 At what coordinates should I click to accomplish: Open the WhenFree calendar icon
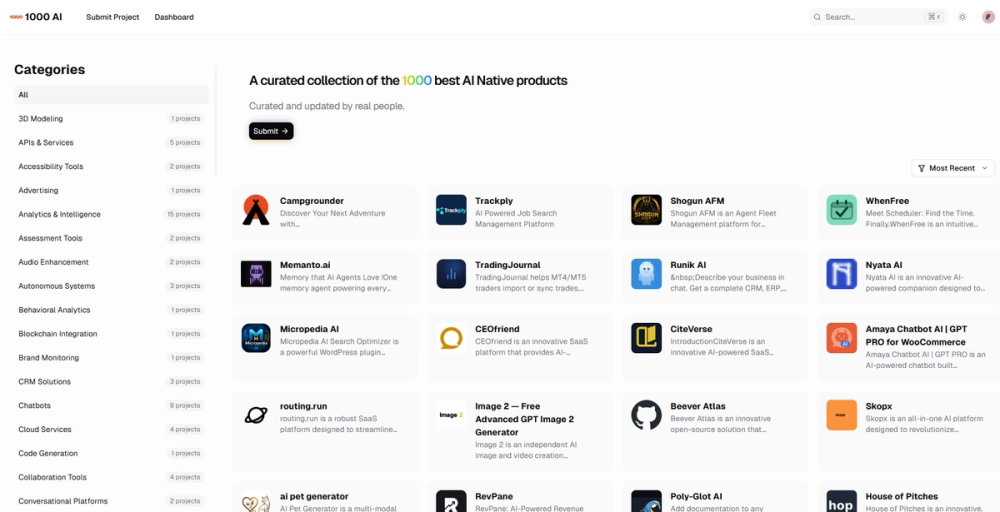pyautogui.click(x=841, y=210)
